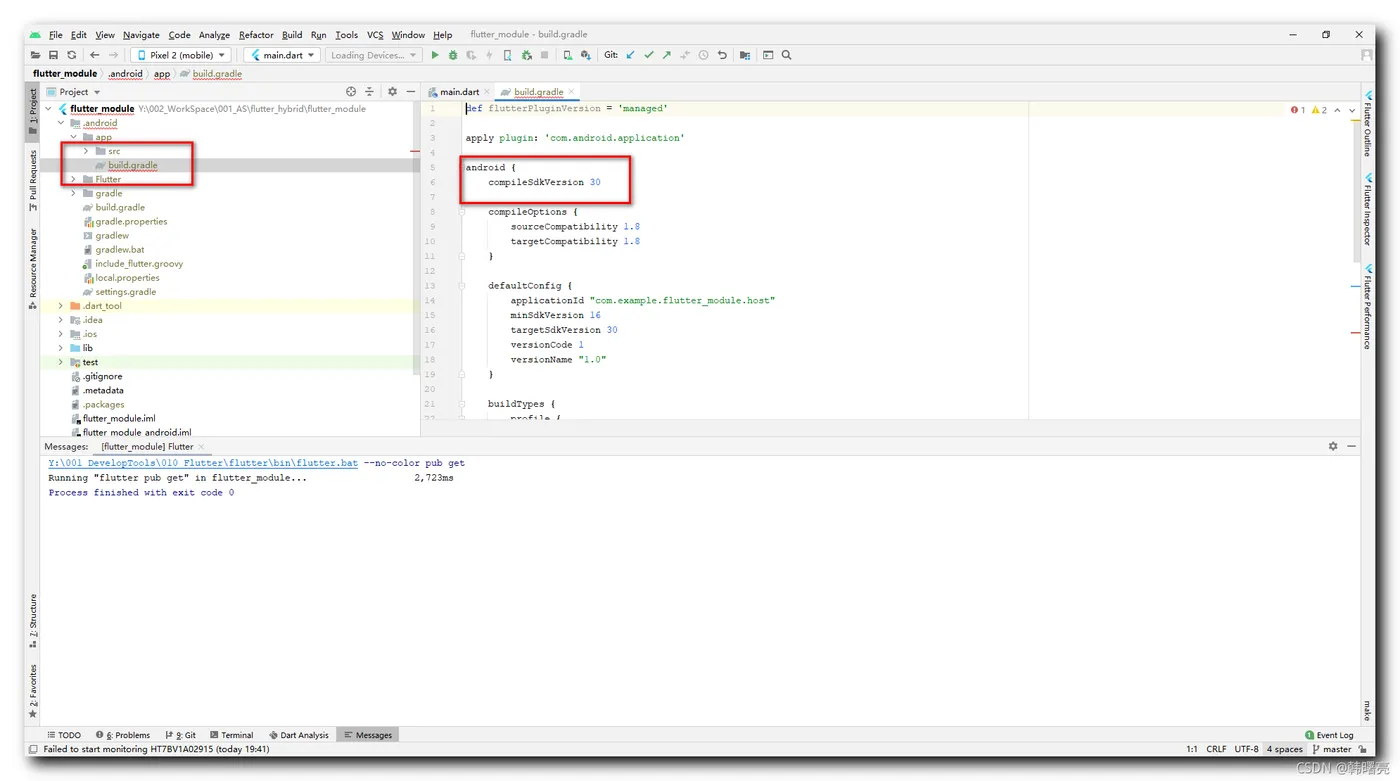1400x781 pixels.
Task: Hide the Messages panel with minus icon
Action: tap(1351, 446)
